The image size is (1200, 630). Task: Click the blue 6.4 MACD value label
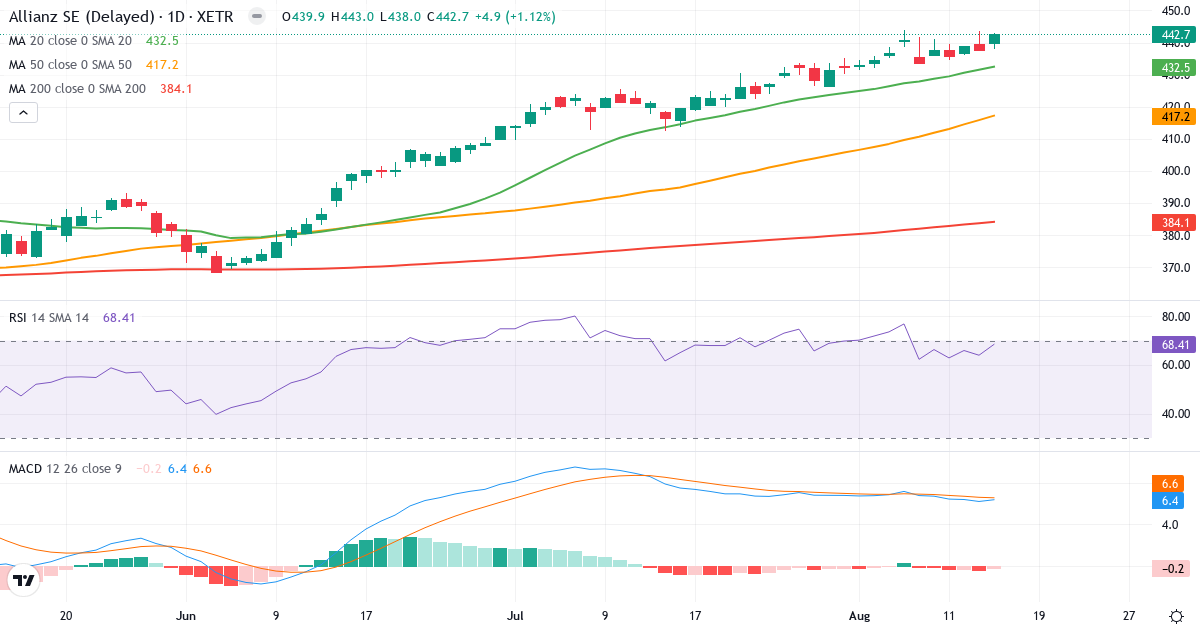click(1170, 499)
